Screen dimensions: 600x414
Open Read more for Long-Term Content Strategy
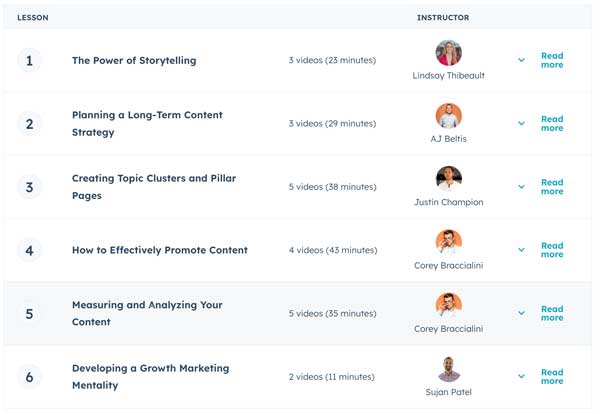[552, 124]
